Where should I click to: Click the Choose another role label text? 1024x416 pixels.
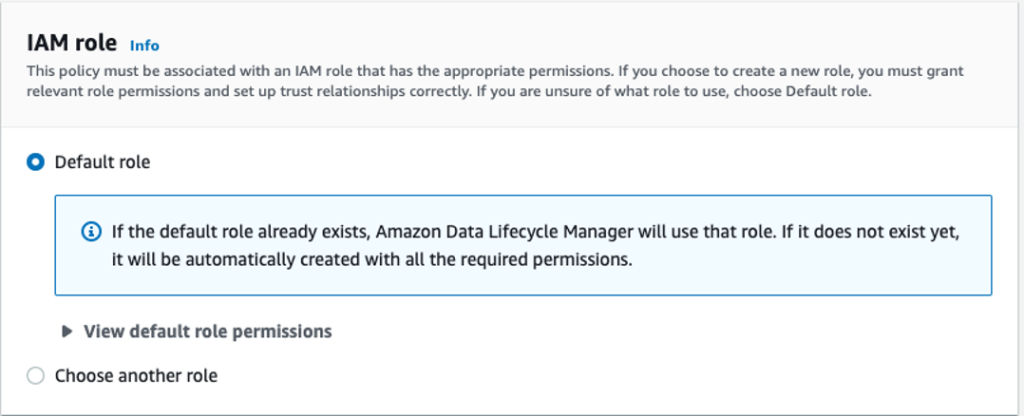[136, 376]
